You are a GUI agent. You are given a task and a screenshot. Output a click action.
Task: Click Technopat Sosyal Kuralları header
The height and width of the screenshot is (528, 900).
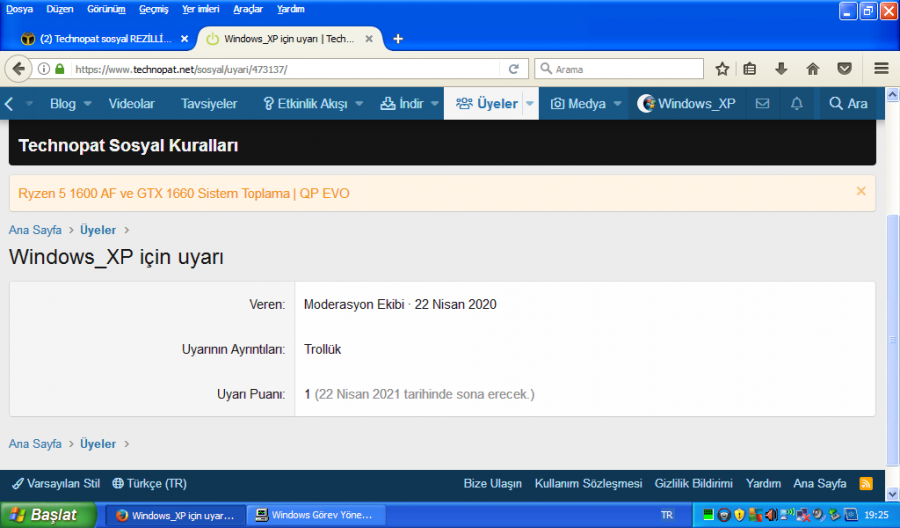[129, 145]
